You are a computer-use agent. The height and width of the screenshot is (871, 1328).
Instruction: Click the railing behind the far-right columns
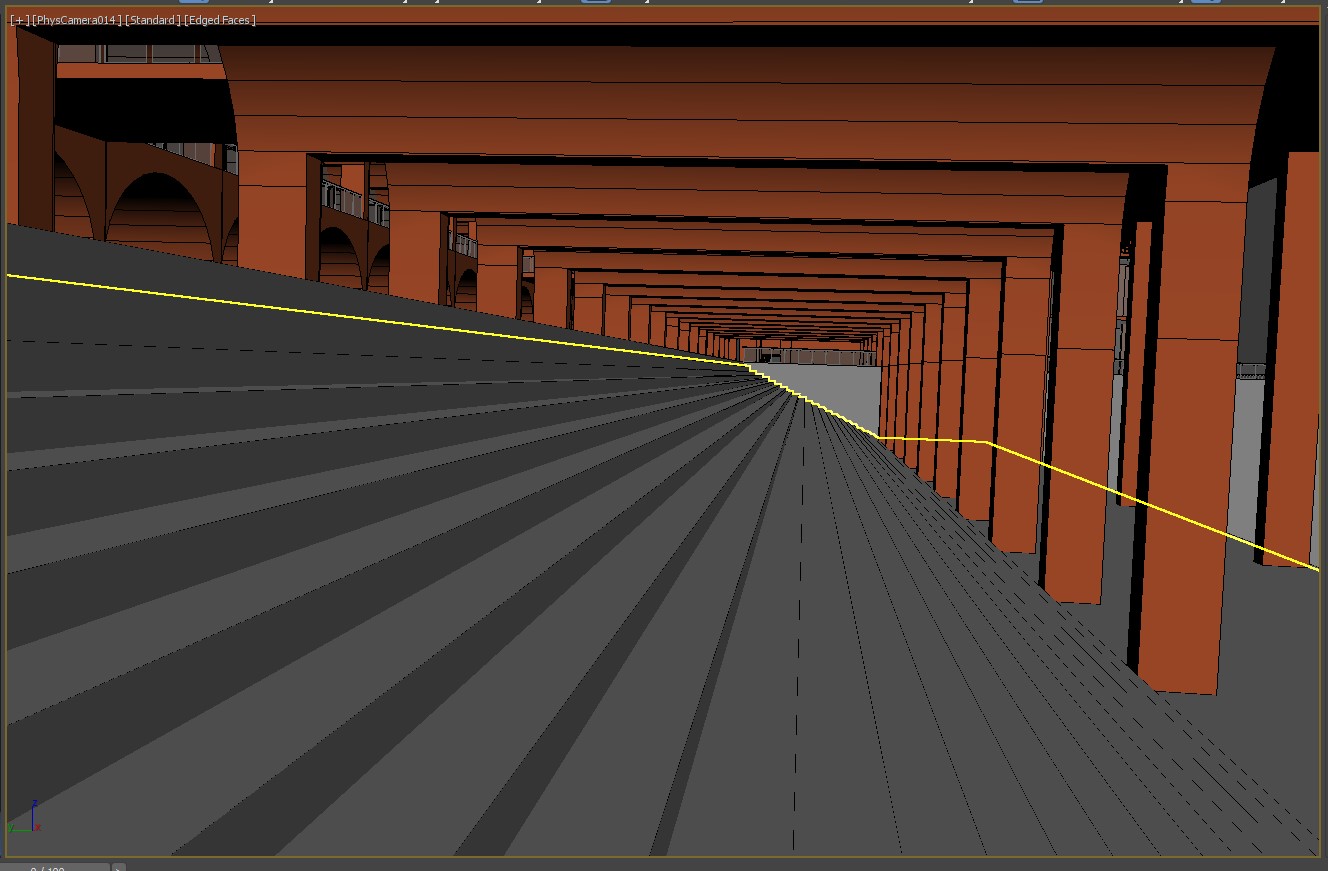point(1252,371)
